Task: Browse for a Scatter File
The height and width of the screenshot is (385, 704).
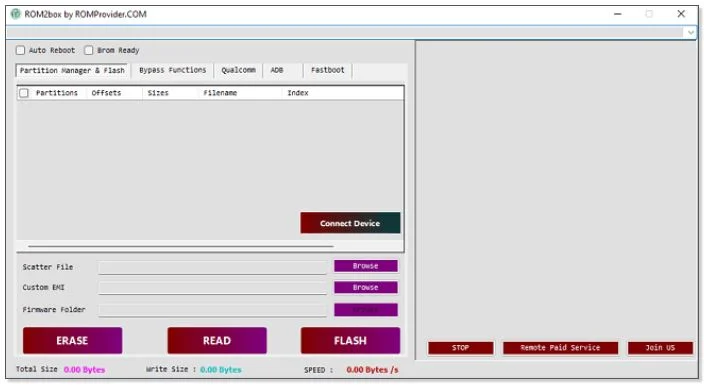Action: click(365, 266)
